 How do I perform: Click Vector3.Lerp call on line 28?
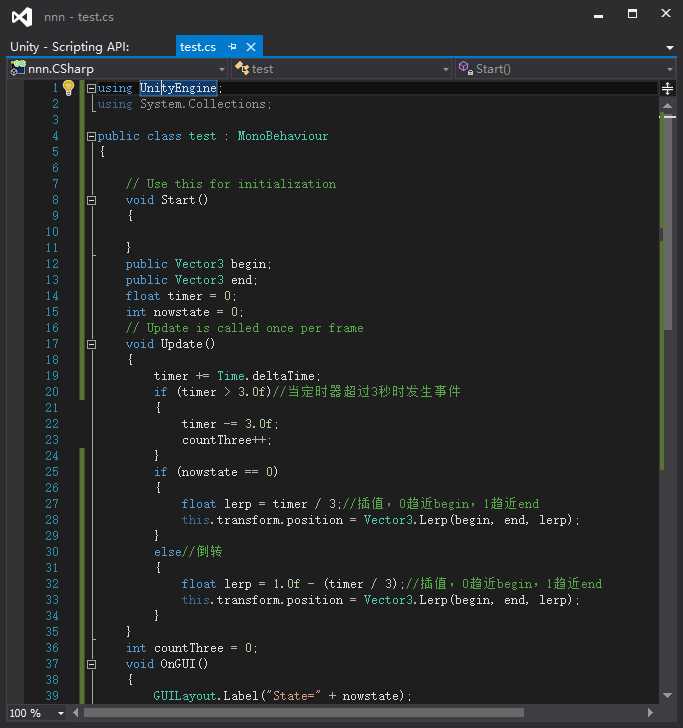(x=471, y=520)
